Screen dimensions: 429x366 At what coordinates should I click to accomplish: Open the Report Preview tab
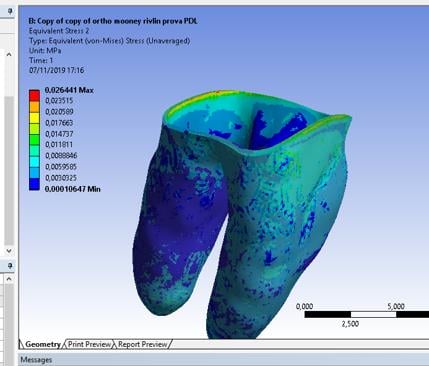pyautogui.click(x=142, y=344)
